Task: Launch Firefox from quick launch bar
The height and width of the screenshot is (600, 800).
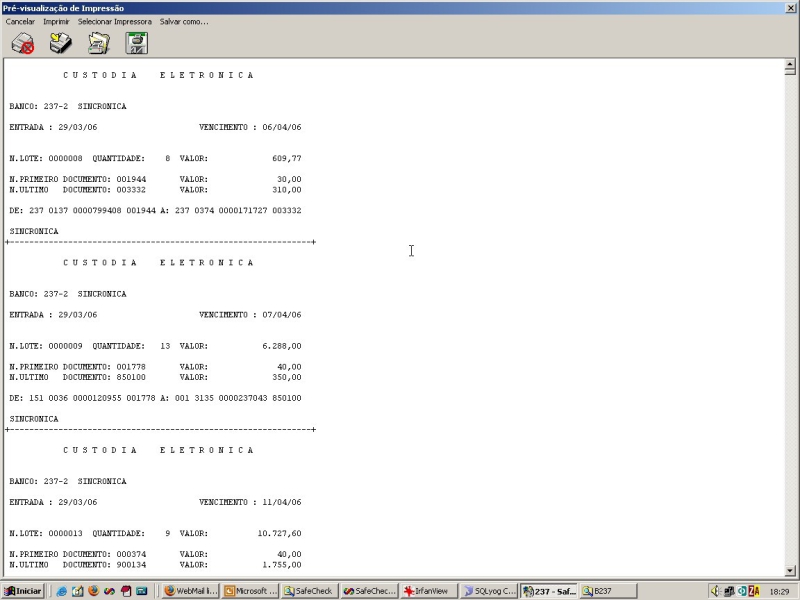Action: [x=93, y=591]
